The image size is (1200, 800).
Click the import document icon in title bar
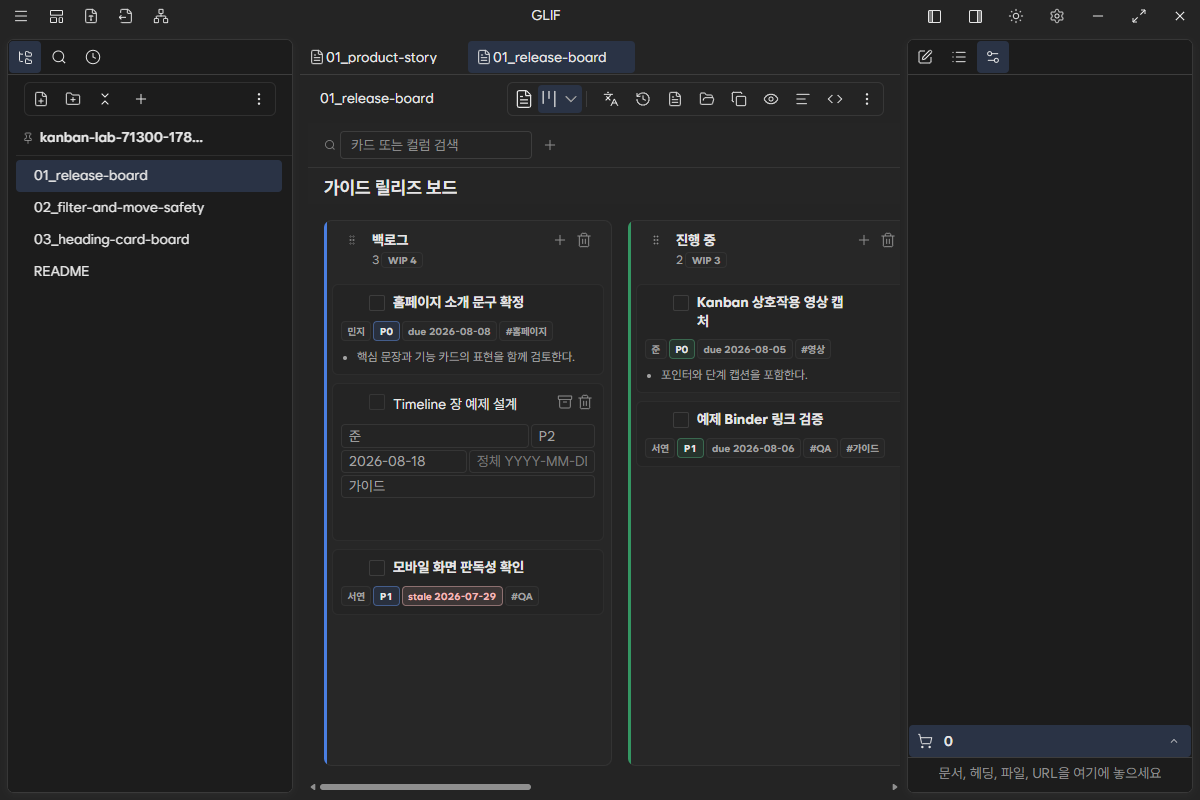coord(125,16)
